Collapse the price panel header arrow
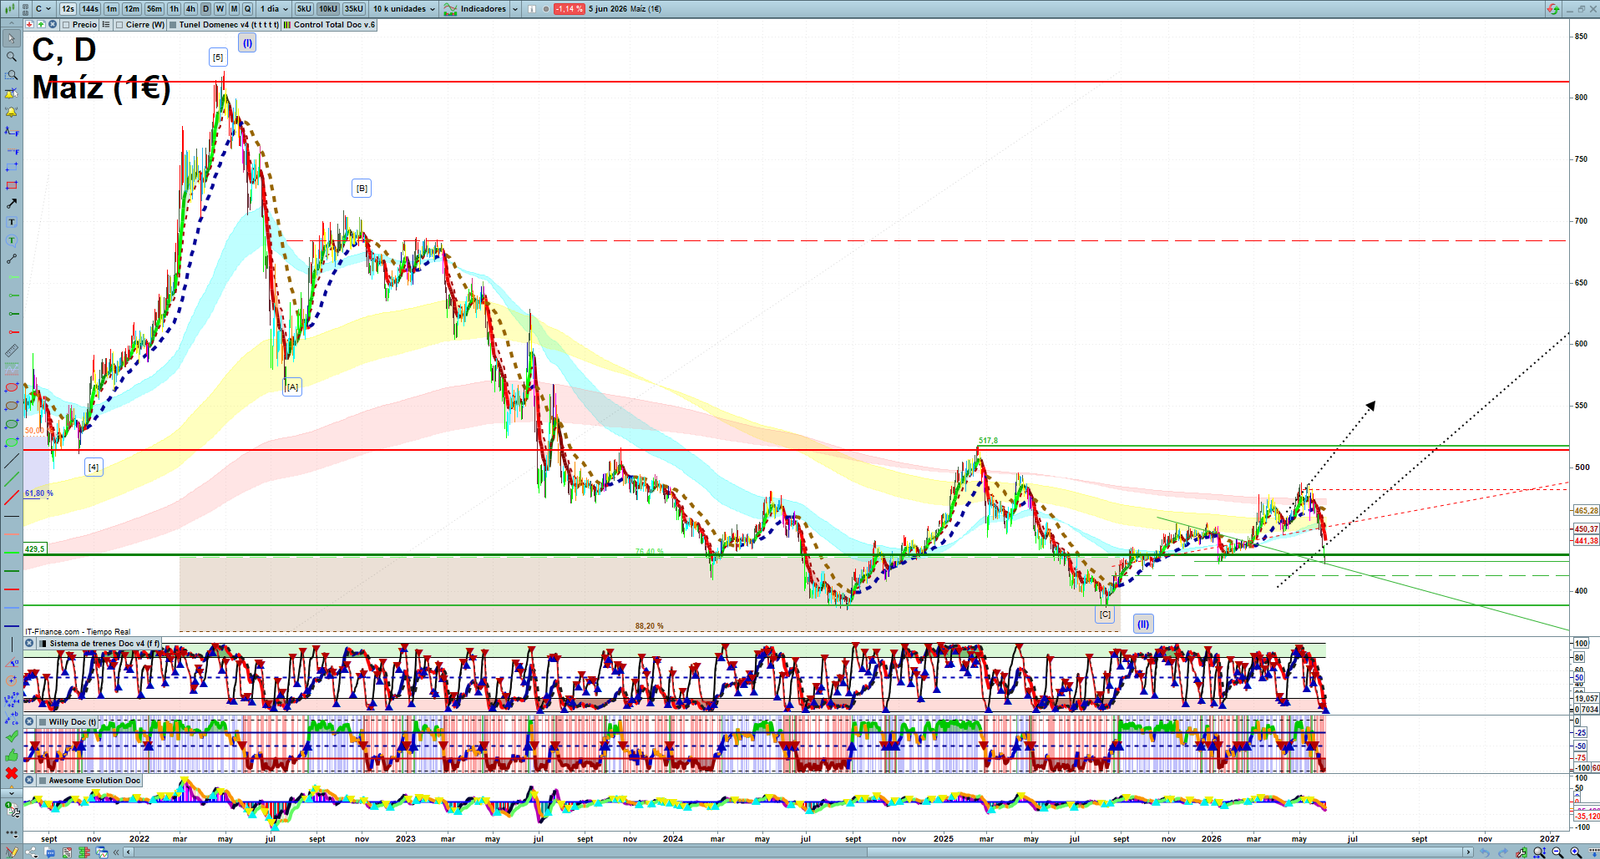Image resolution: width=1600 pixels, height=859 pixels. click(11, 23)
